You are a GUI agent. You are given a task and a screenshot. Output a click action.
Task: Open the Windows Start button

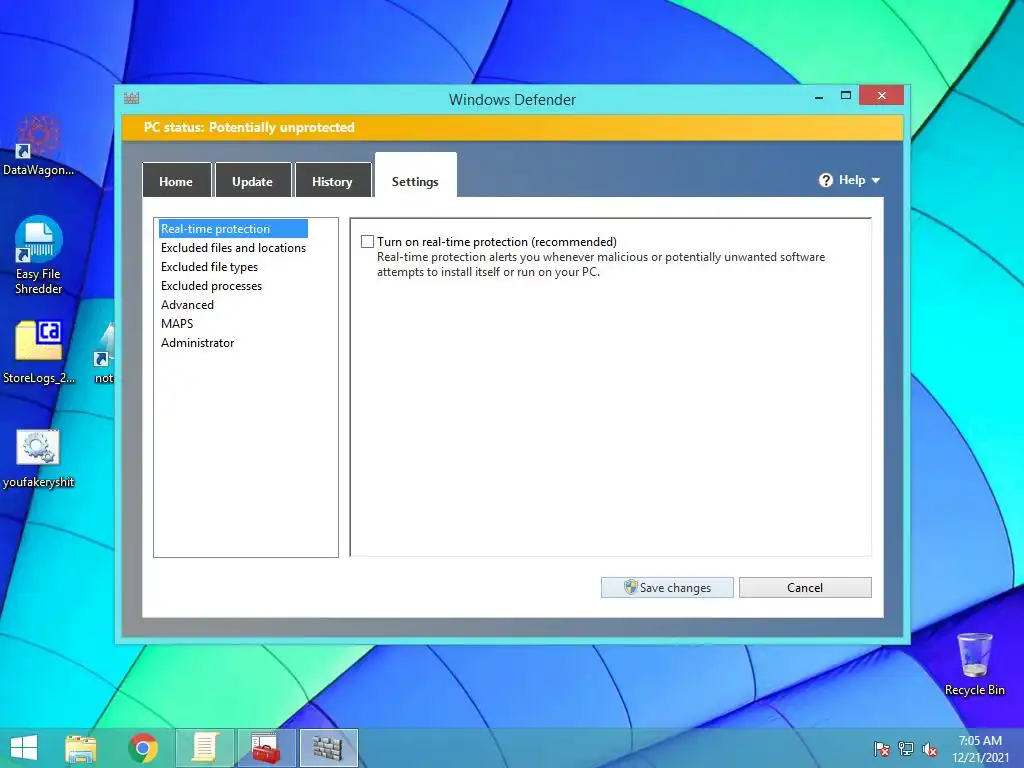[24, 748]
